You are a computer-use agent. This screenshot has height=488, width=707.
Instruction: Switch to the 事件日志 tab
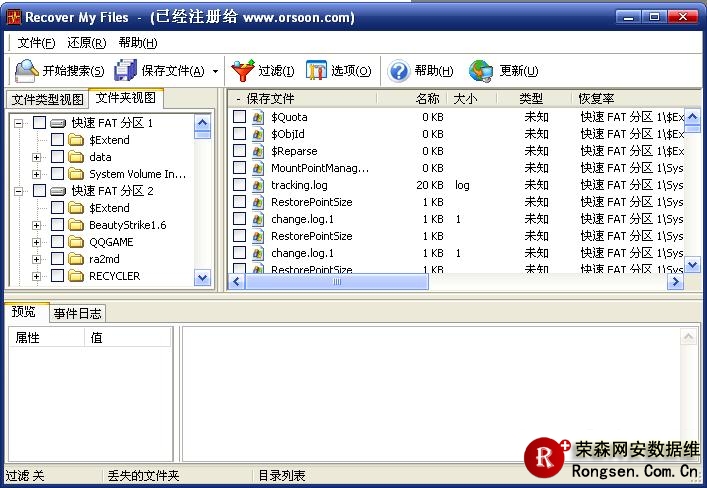(77, 313)
